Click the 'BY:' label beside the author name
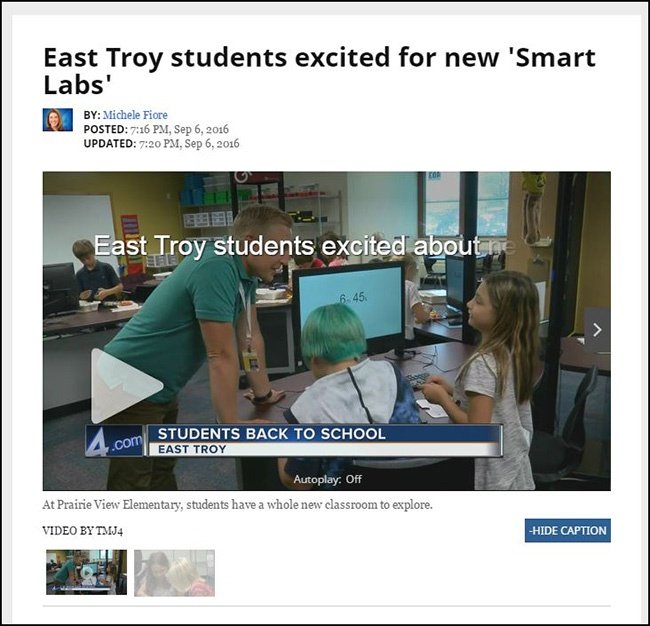The height and width of the screenshot is (626, 650). coord(92,115)
